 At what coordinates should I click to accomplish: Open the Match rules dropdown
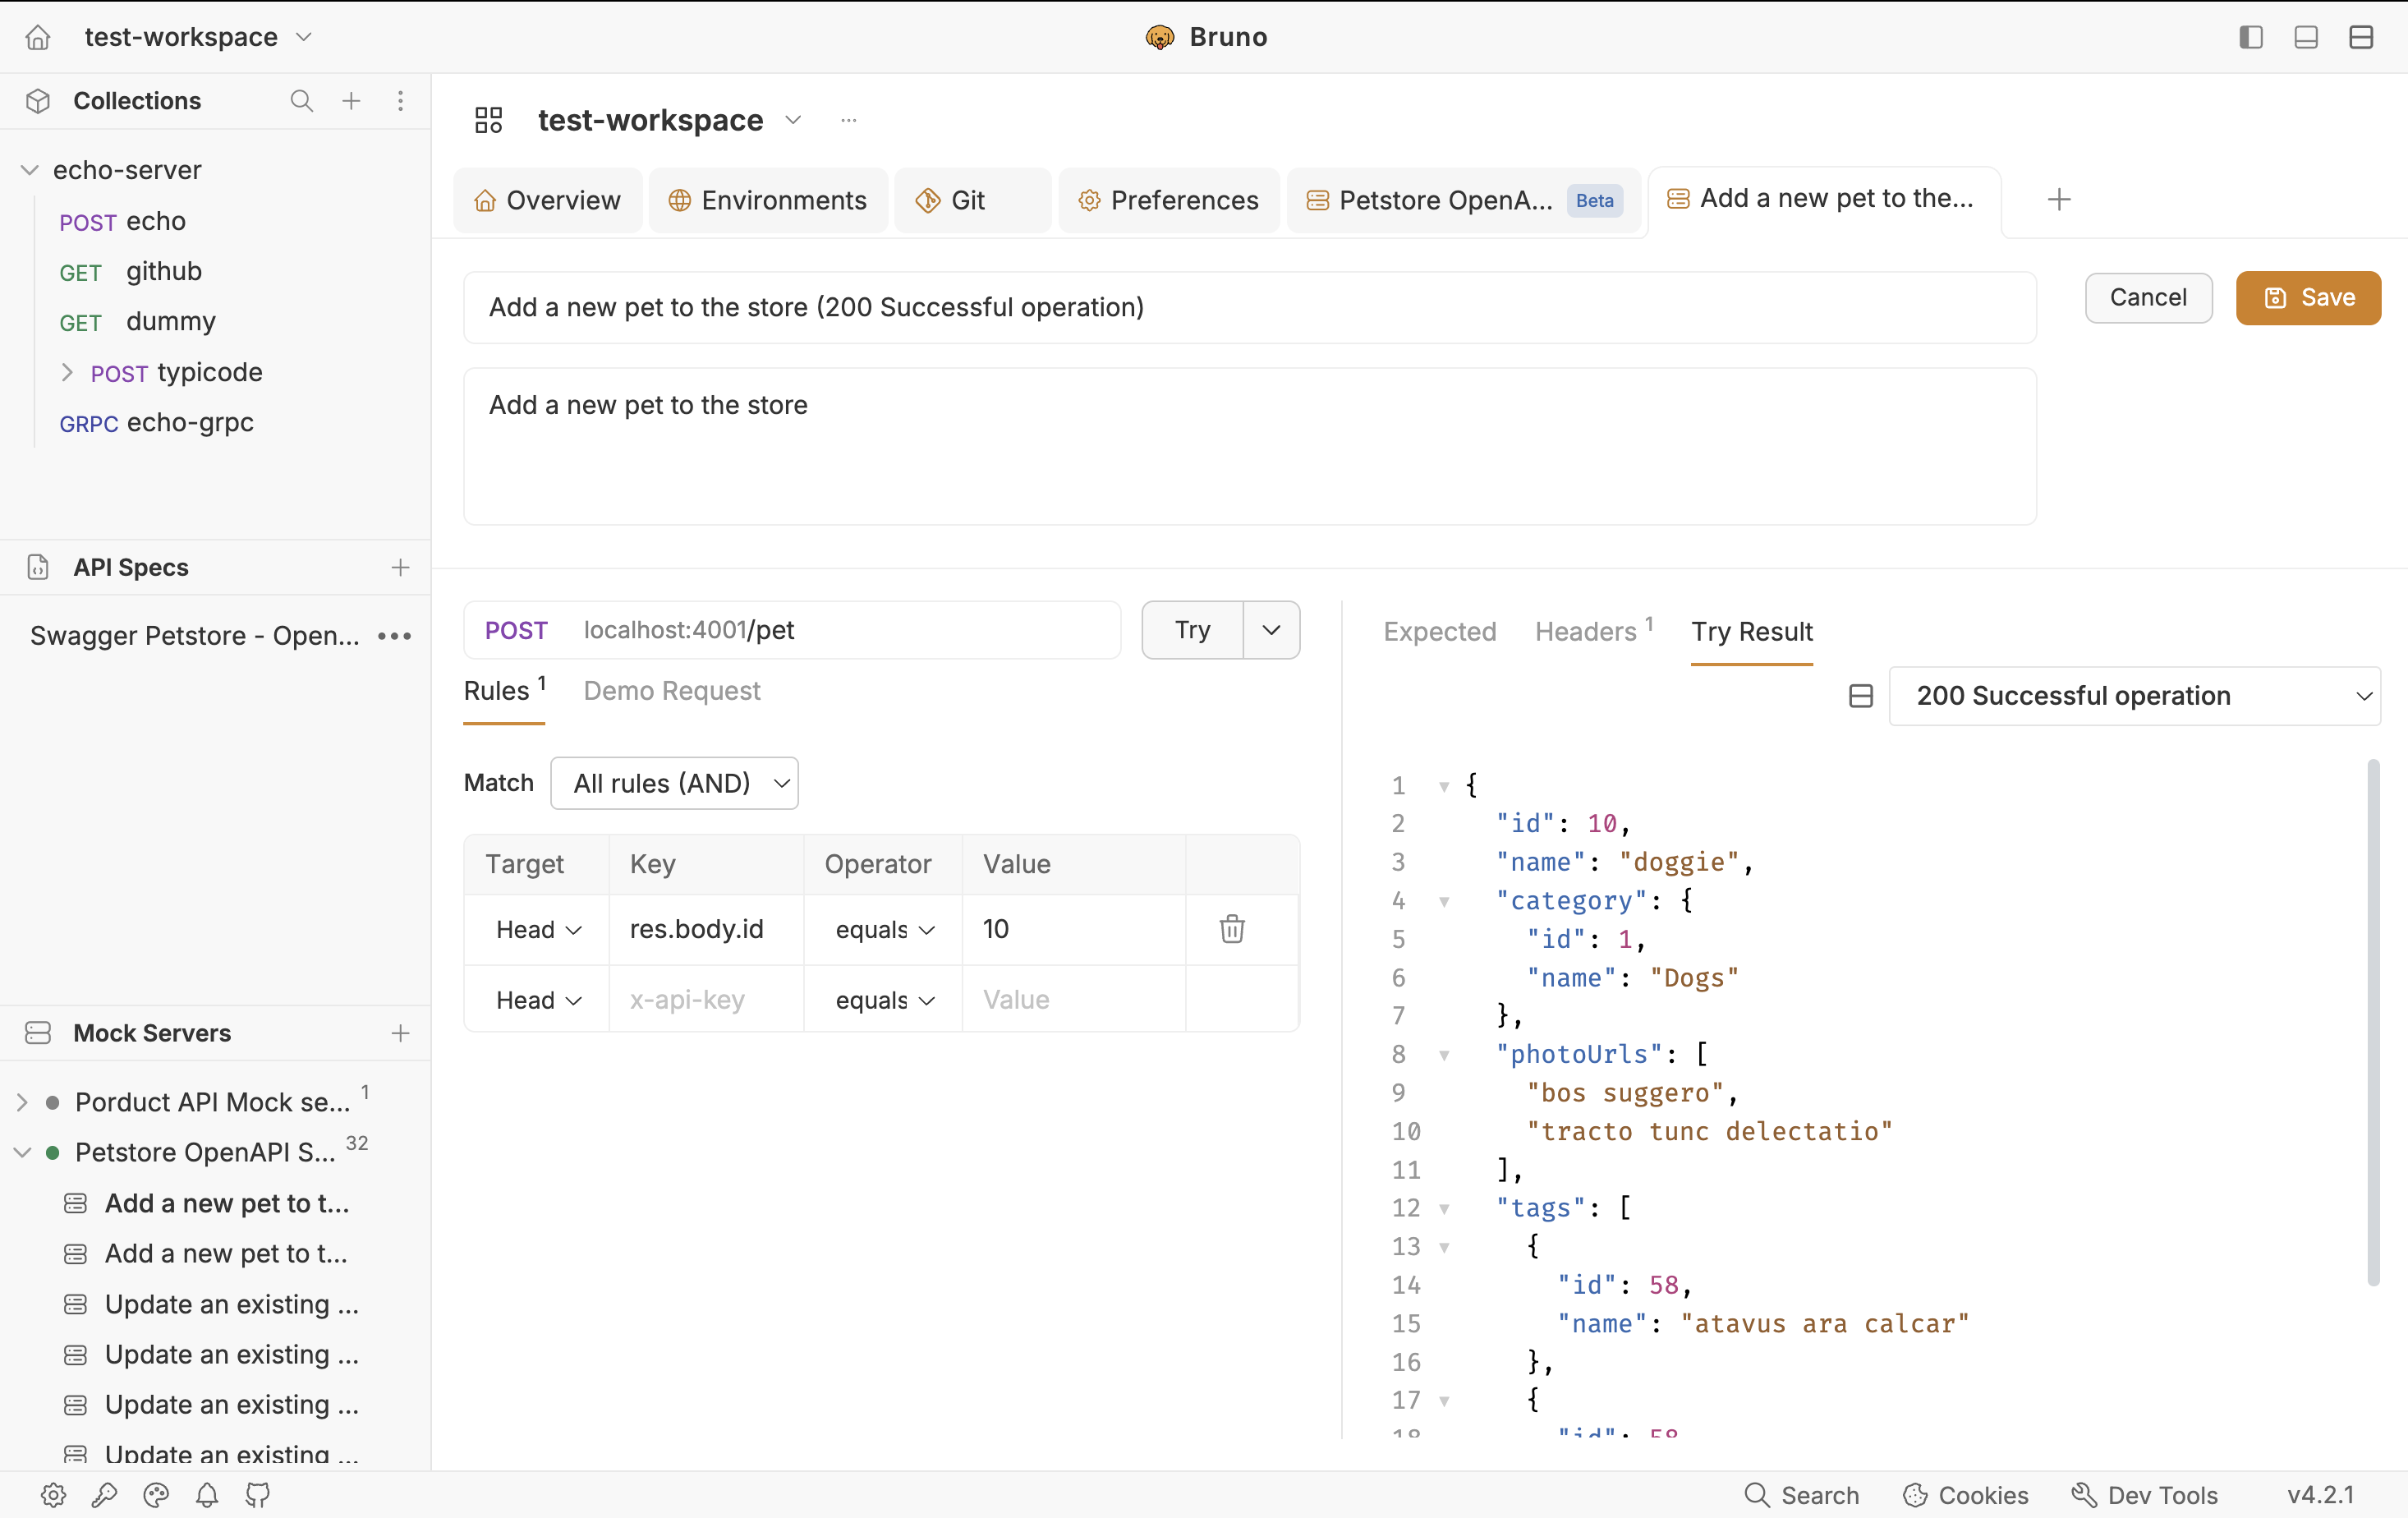click(674, 783)
